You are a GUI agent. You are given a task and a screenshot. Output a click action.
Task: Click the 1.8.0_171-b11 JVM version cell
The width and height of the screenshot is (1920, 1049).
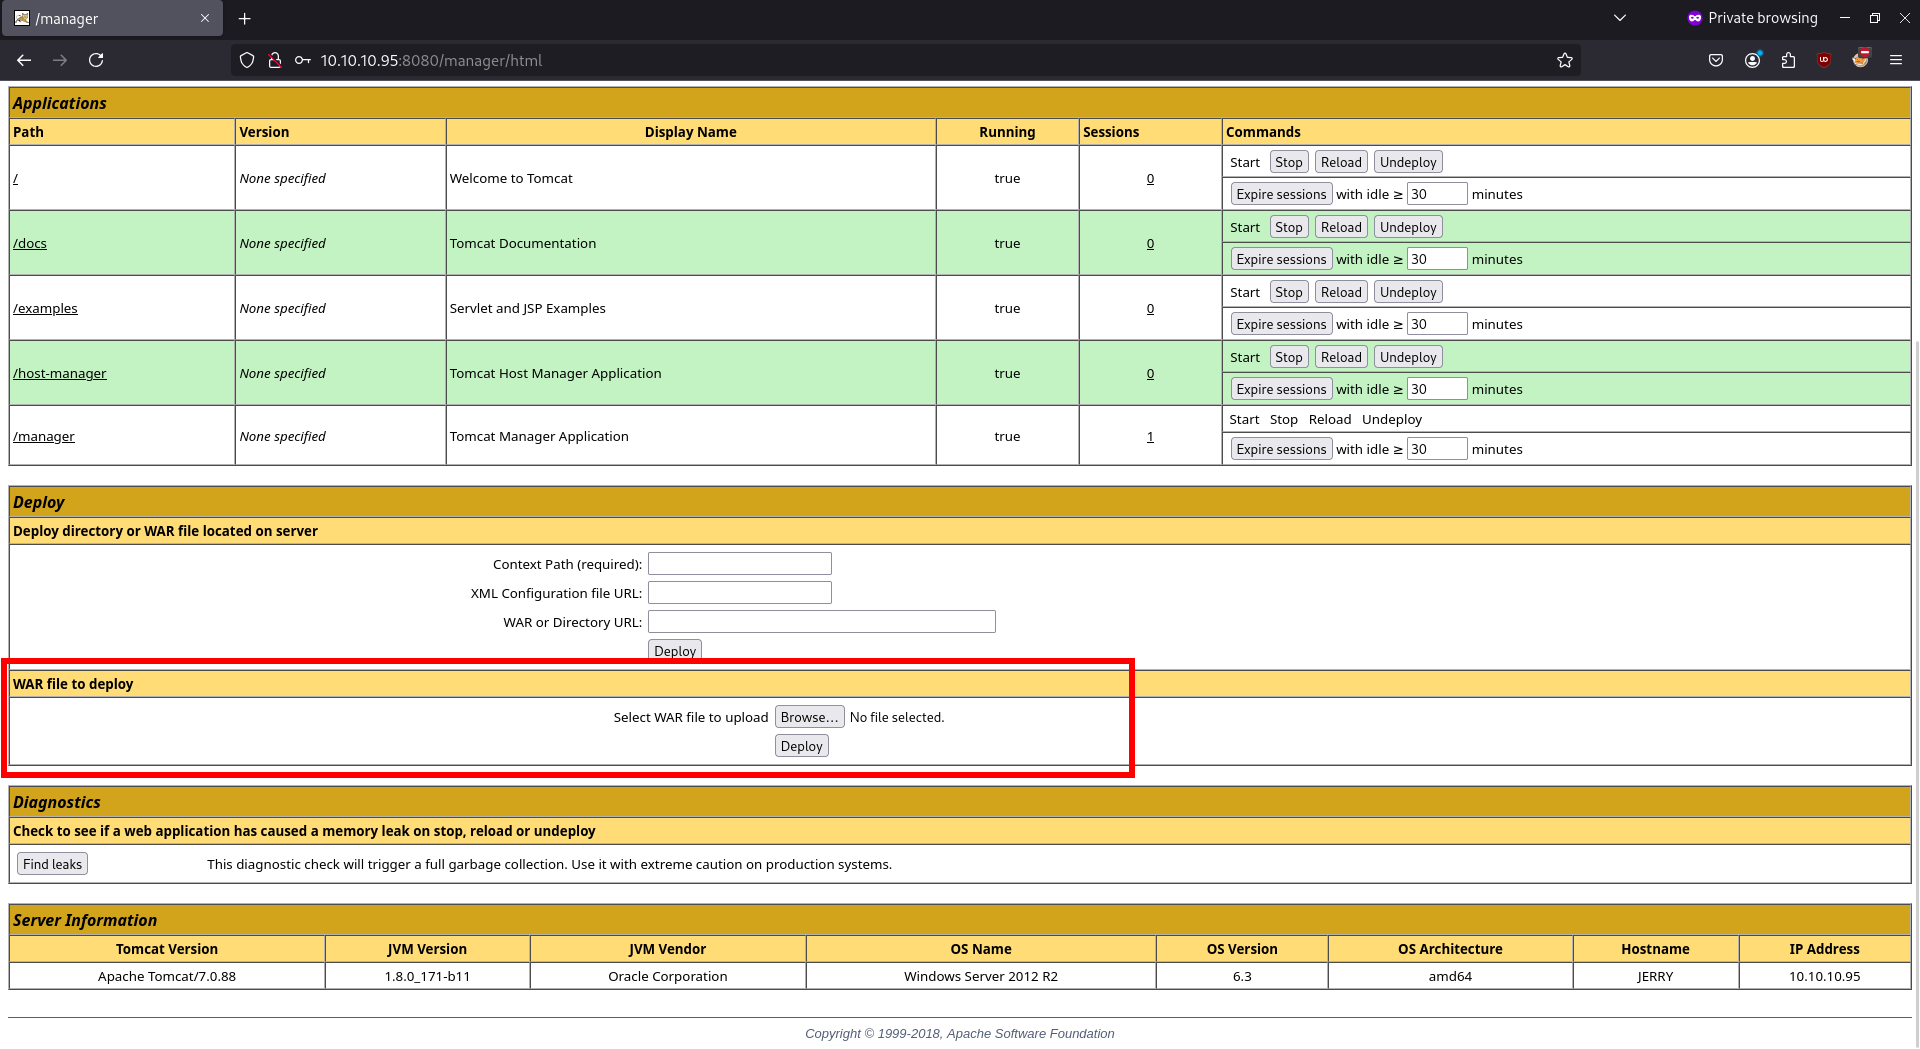pos(427,976)
